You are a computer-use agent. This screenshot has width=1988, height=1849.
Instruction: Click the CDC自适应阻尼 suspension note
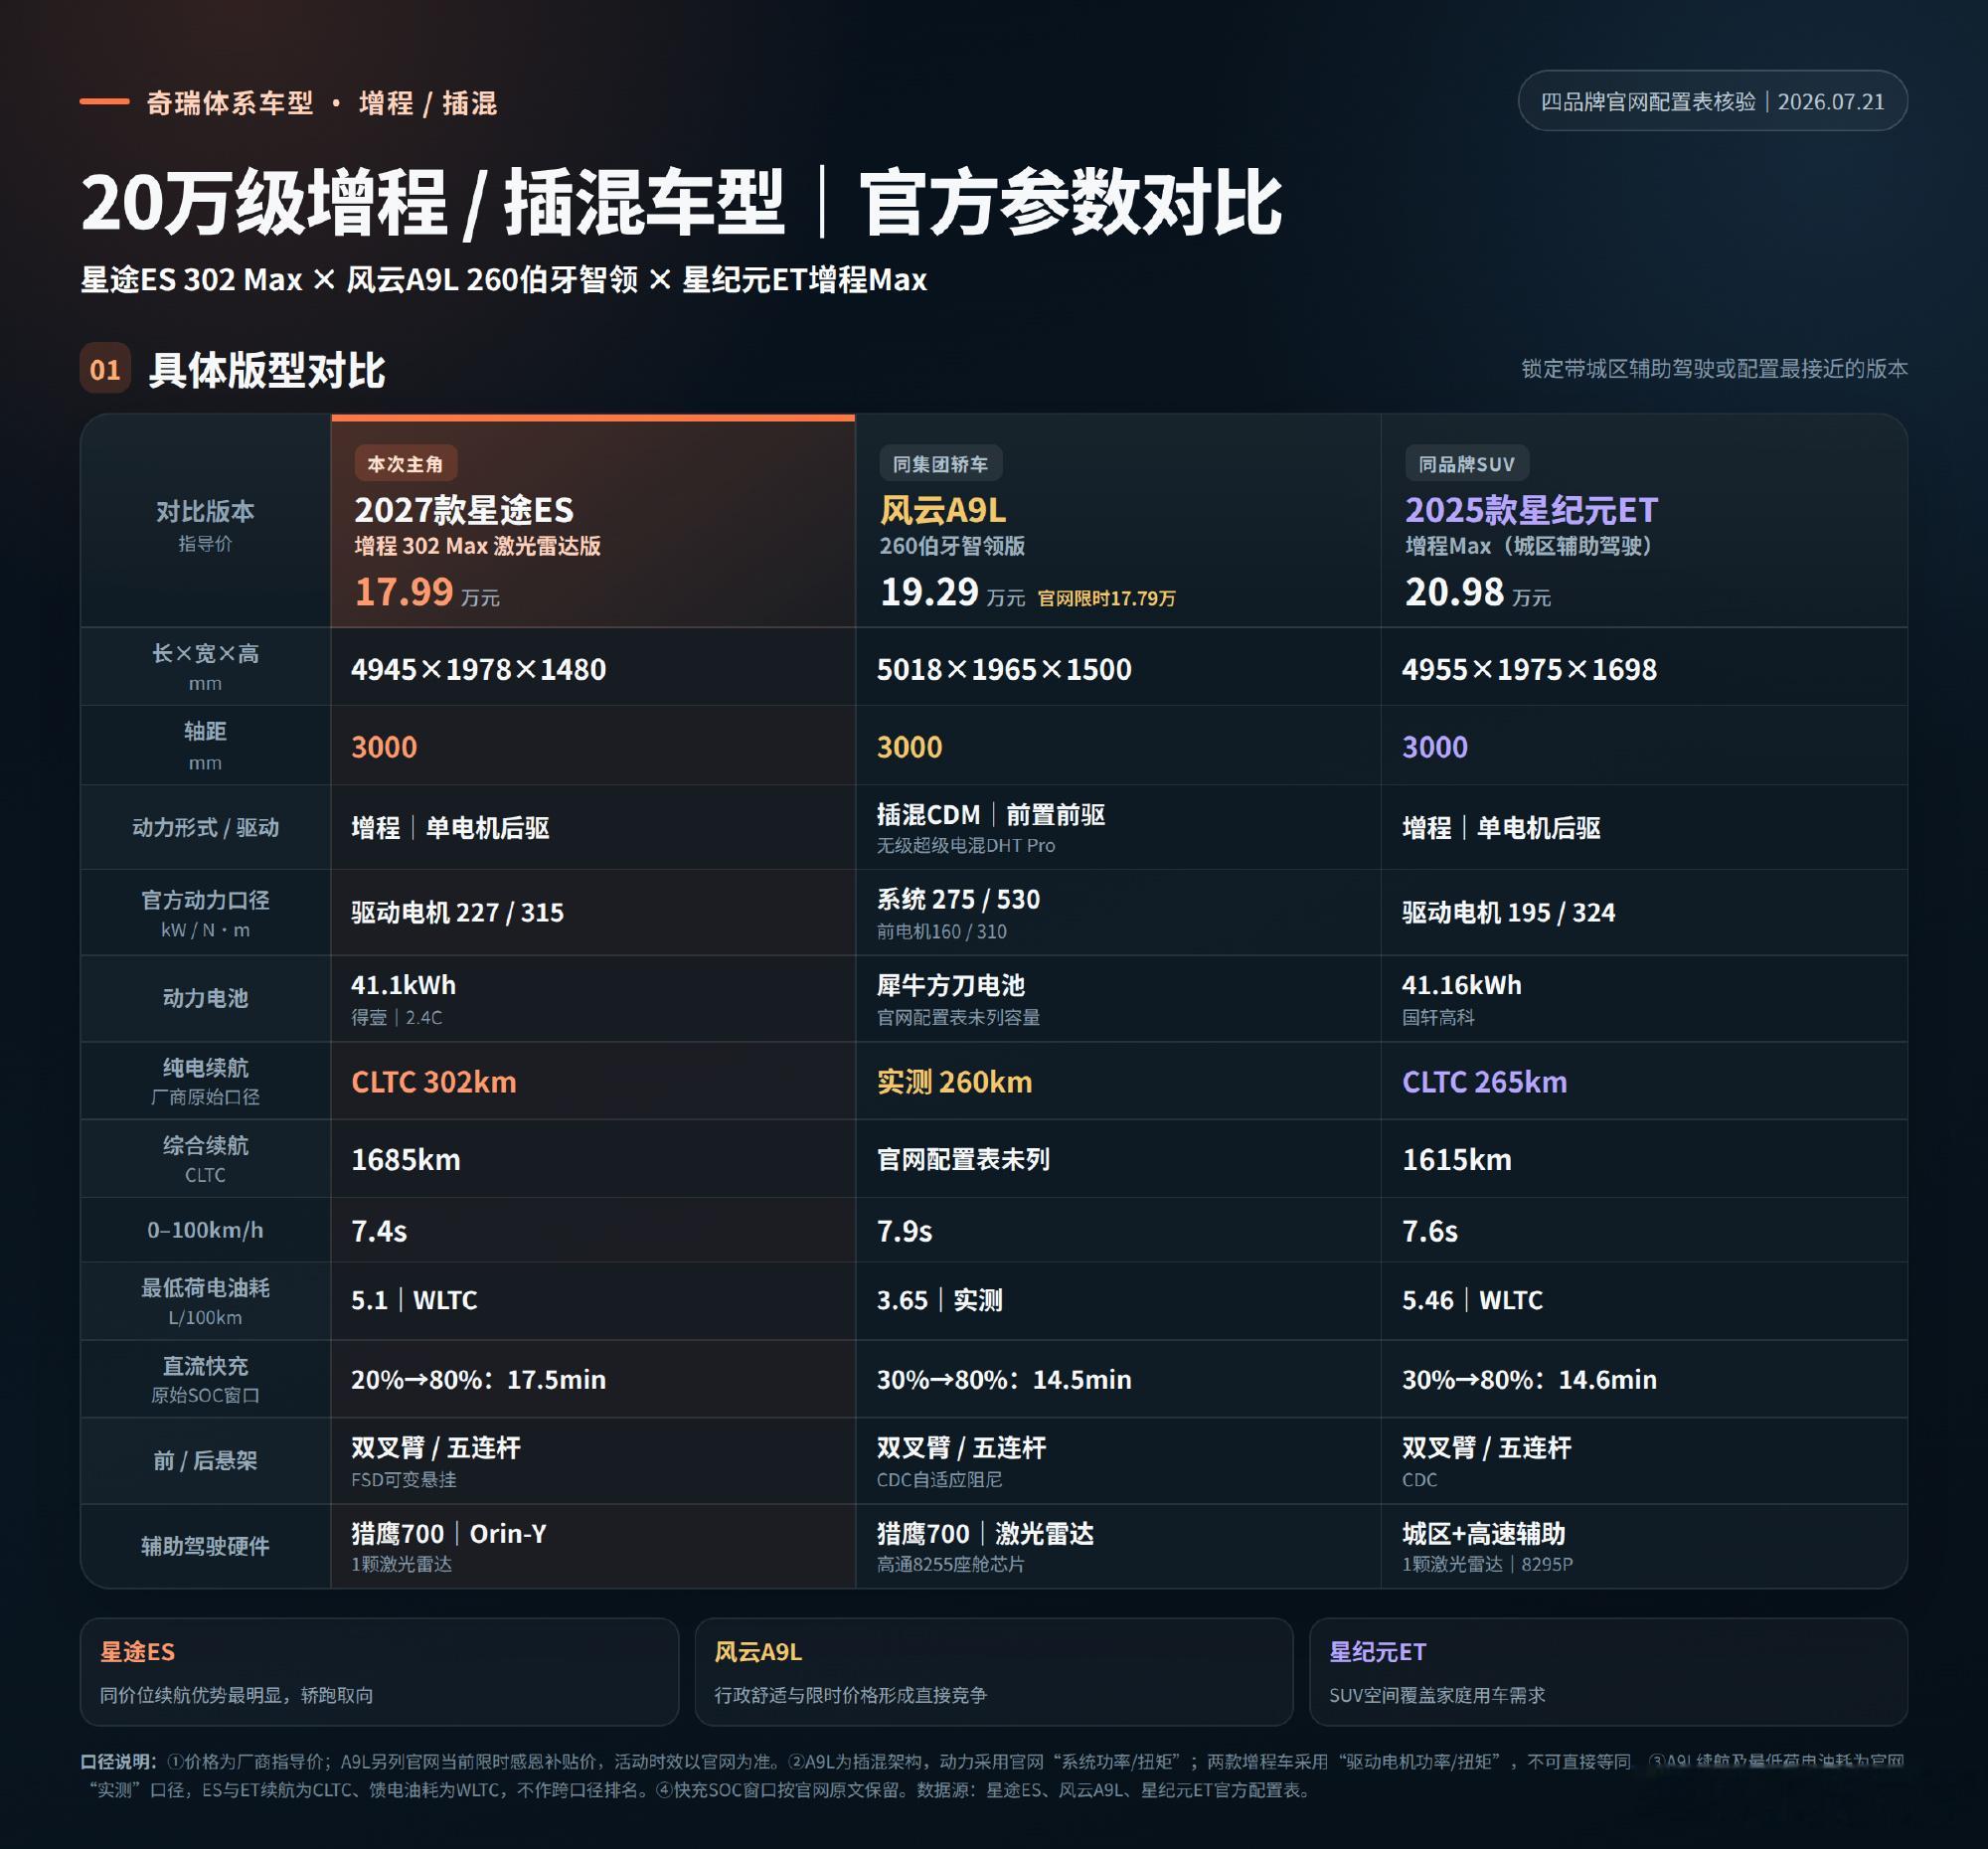[x=939, y=1479]
